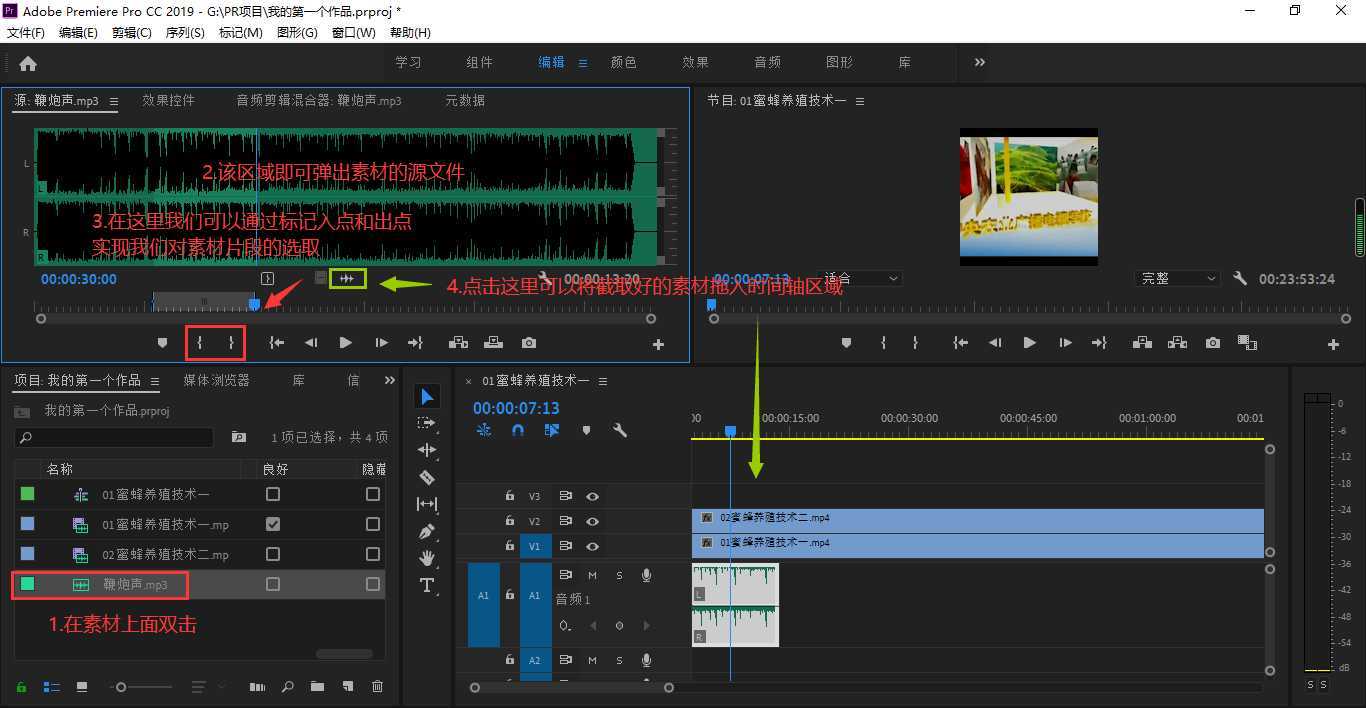Screen dimensions: 1366x708
Task: Open Comparison View in the Program monitor
Action: point(1247,343)
